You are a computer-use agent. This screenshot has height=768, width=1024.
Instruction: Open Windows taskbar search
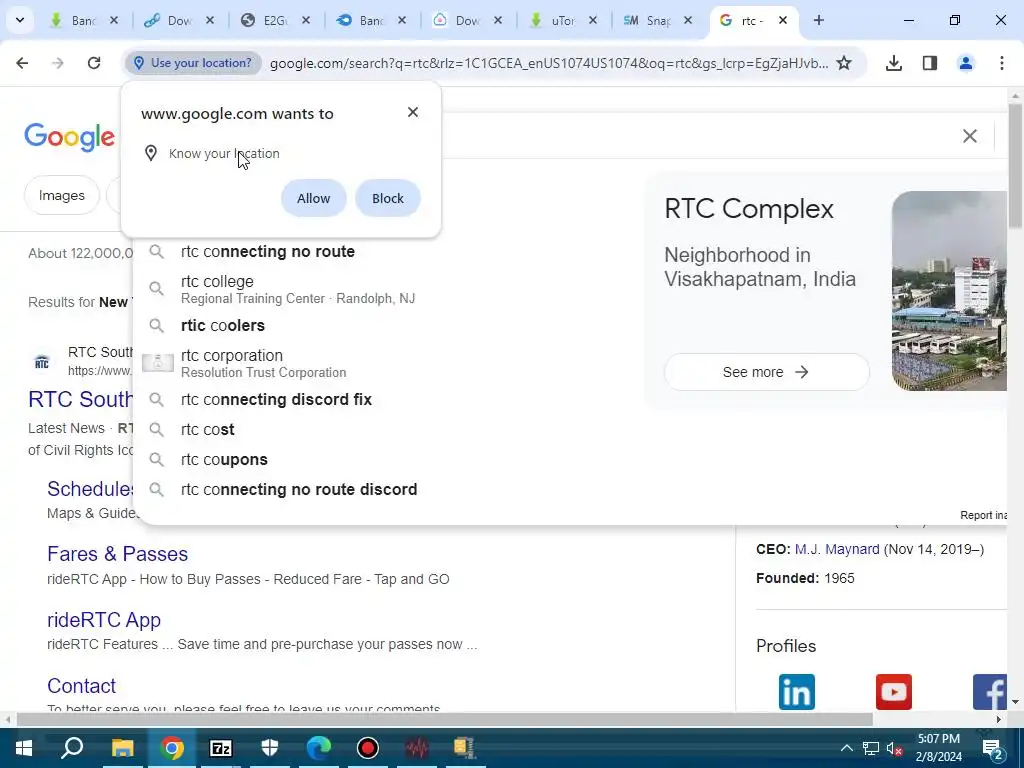(x=72, y=748)
